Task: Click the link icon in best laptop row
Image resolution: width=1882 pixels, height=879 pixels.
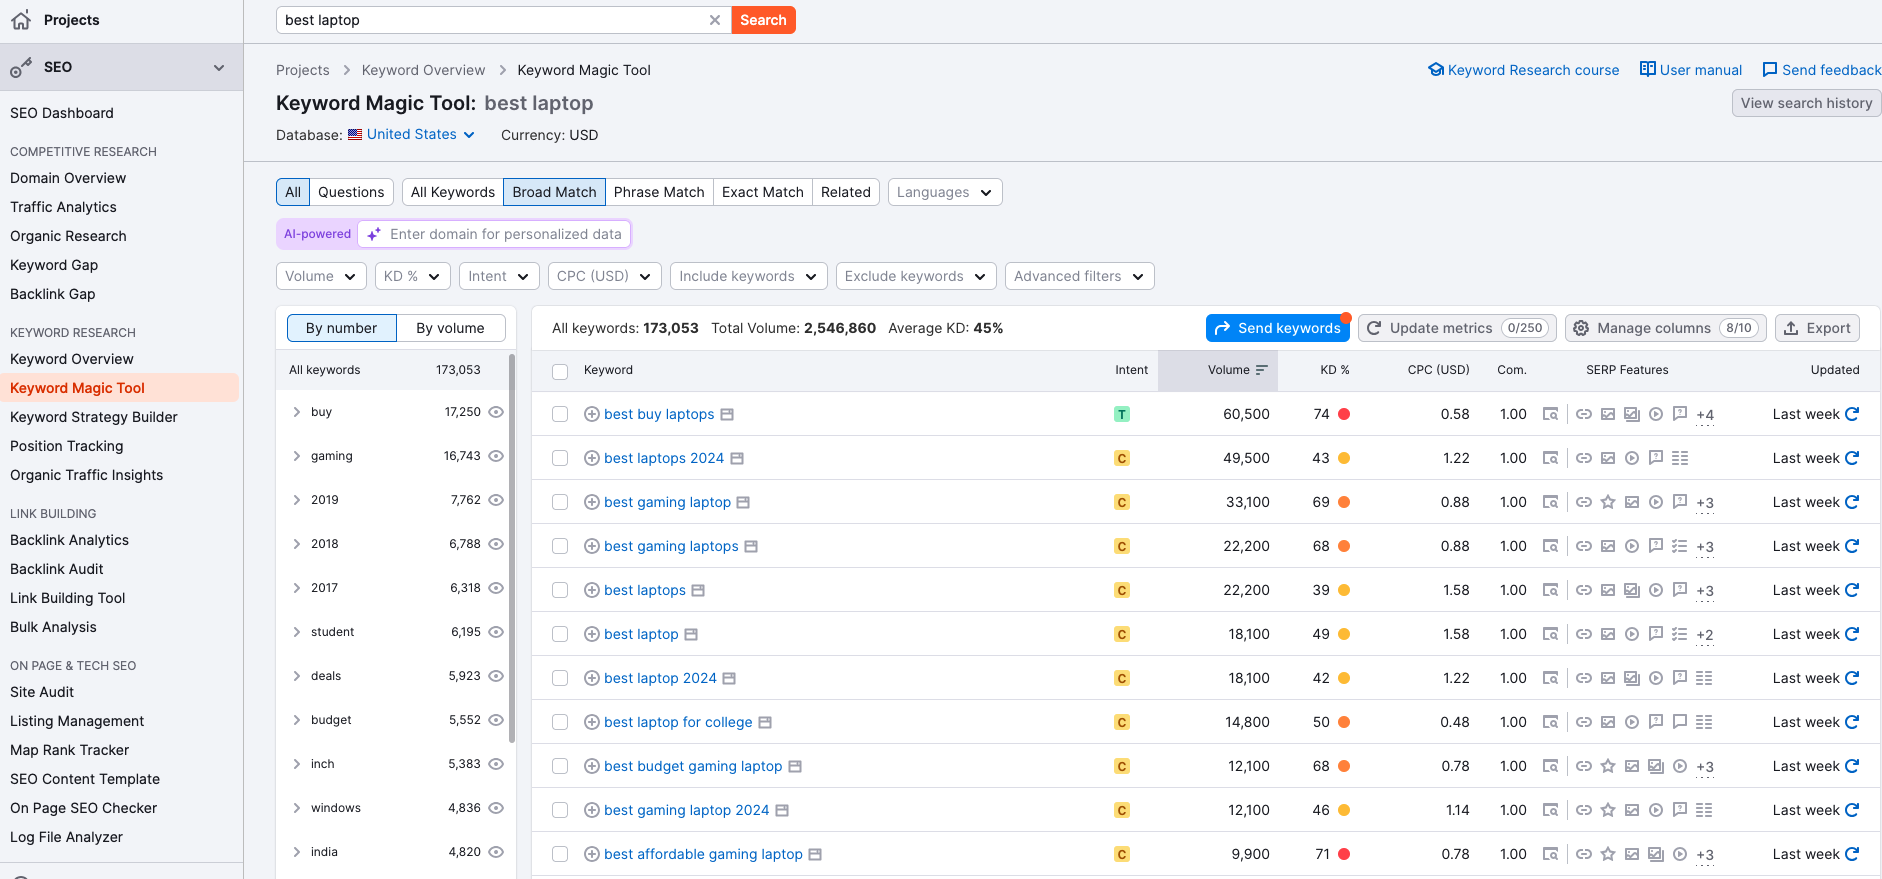Action: tap(1584, 634)
